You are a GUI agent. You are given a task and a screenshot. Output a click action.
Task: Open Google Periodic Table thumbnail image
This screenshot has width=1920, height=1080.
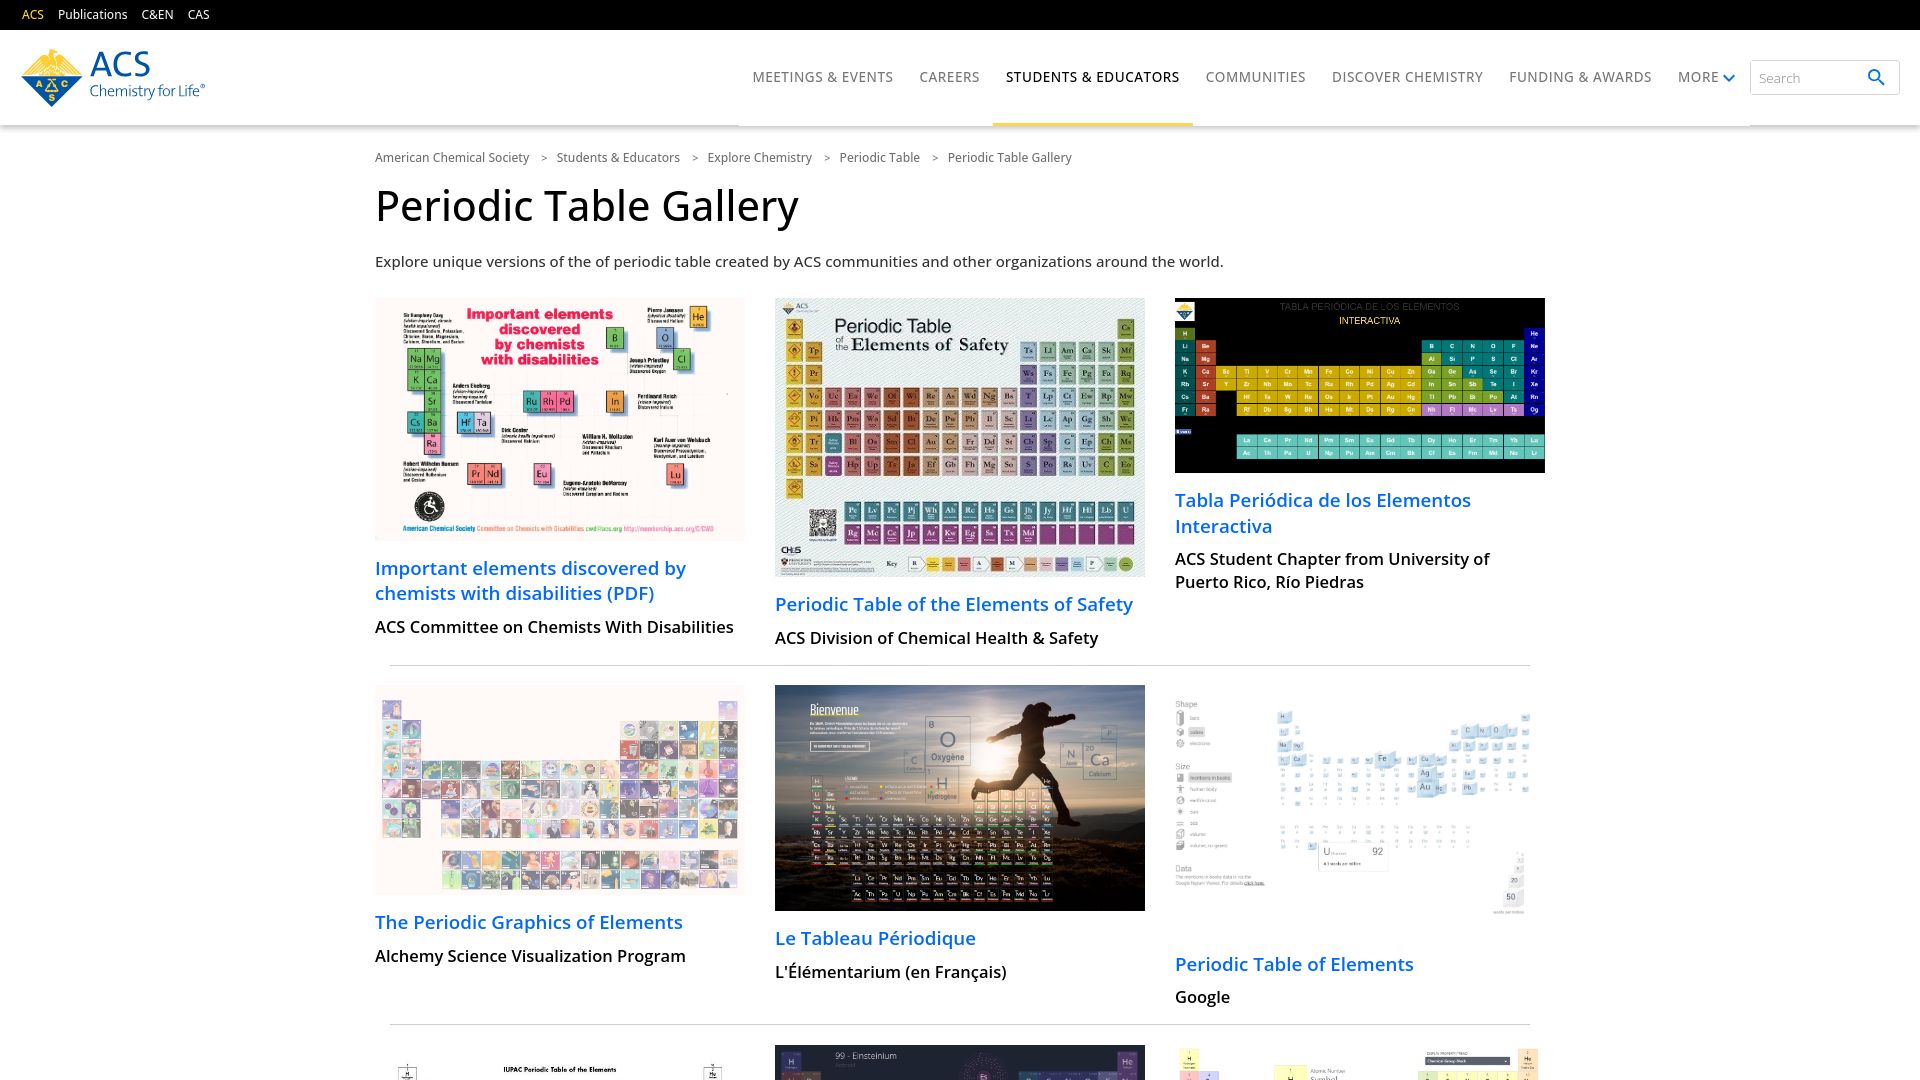pyautogui.click(x=1360, y=811)
